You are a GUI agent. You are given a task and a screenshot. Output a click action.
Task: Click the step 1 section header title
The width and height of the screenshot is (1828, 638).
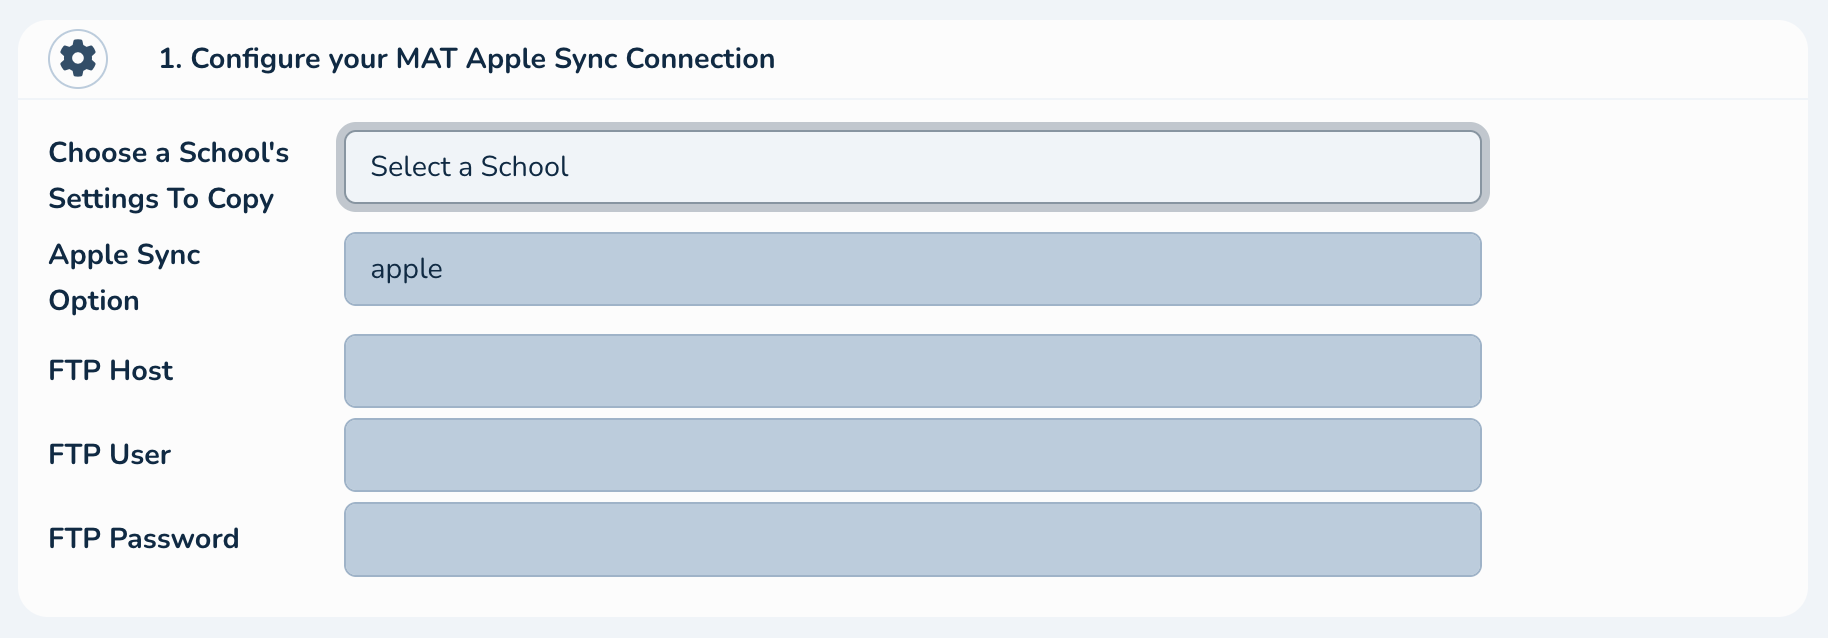coord(467,59)
